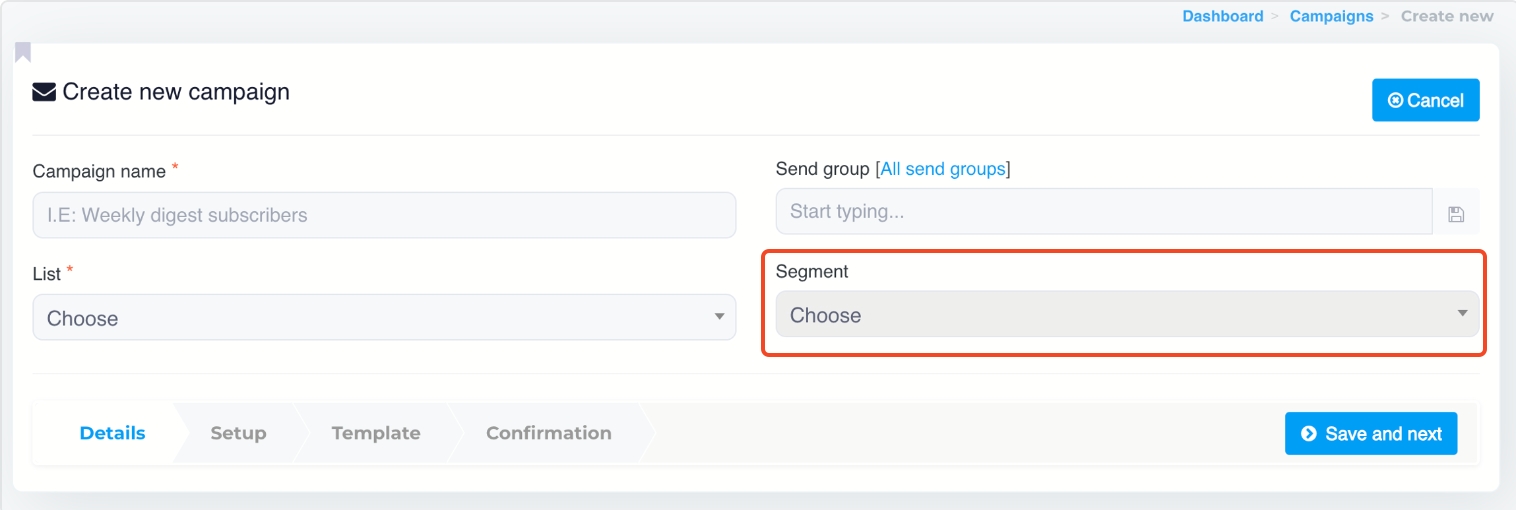Open the List dropdown

384,318
